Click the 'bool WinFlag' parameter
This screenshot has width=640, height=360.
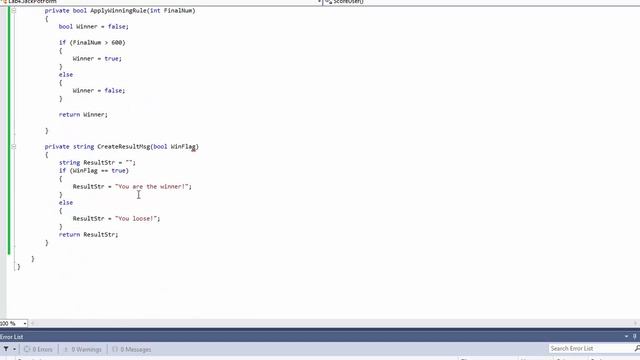[174, 147]
